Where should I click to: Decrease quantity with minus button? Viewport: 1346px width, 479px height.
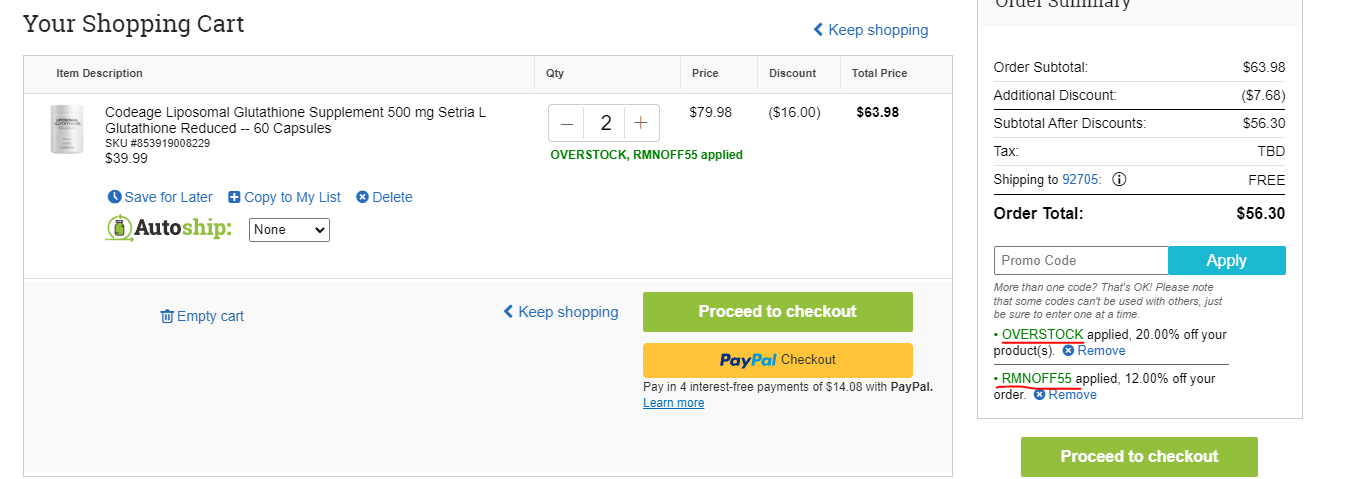567,123
